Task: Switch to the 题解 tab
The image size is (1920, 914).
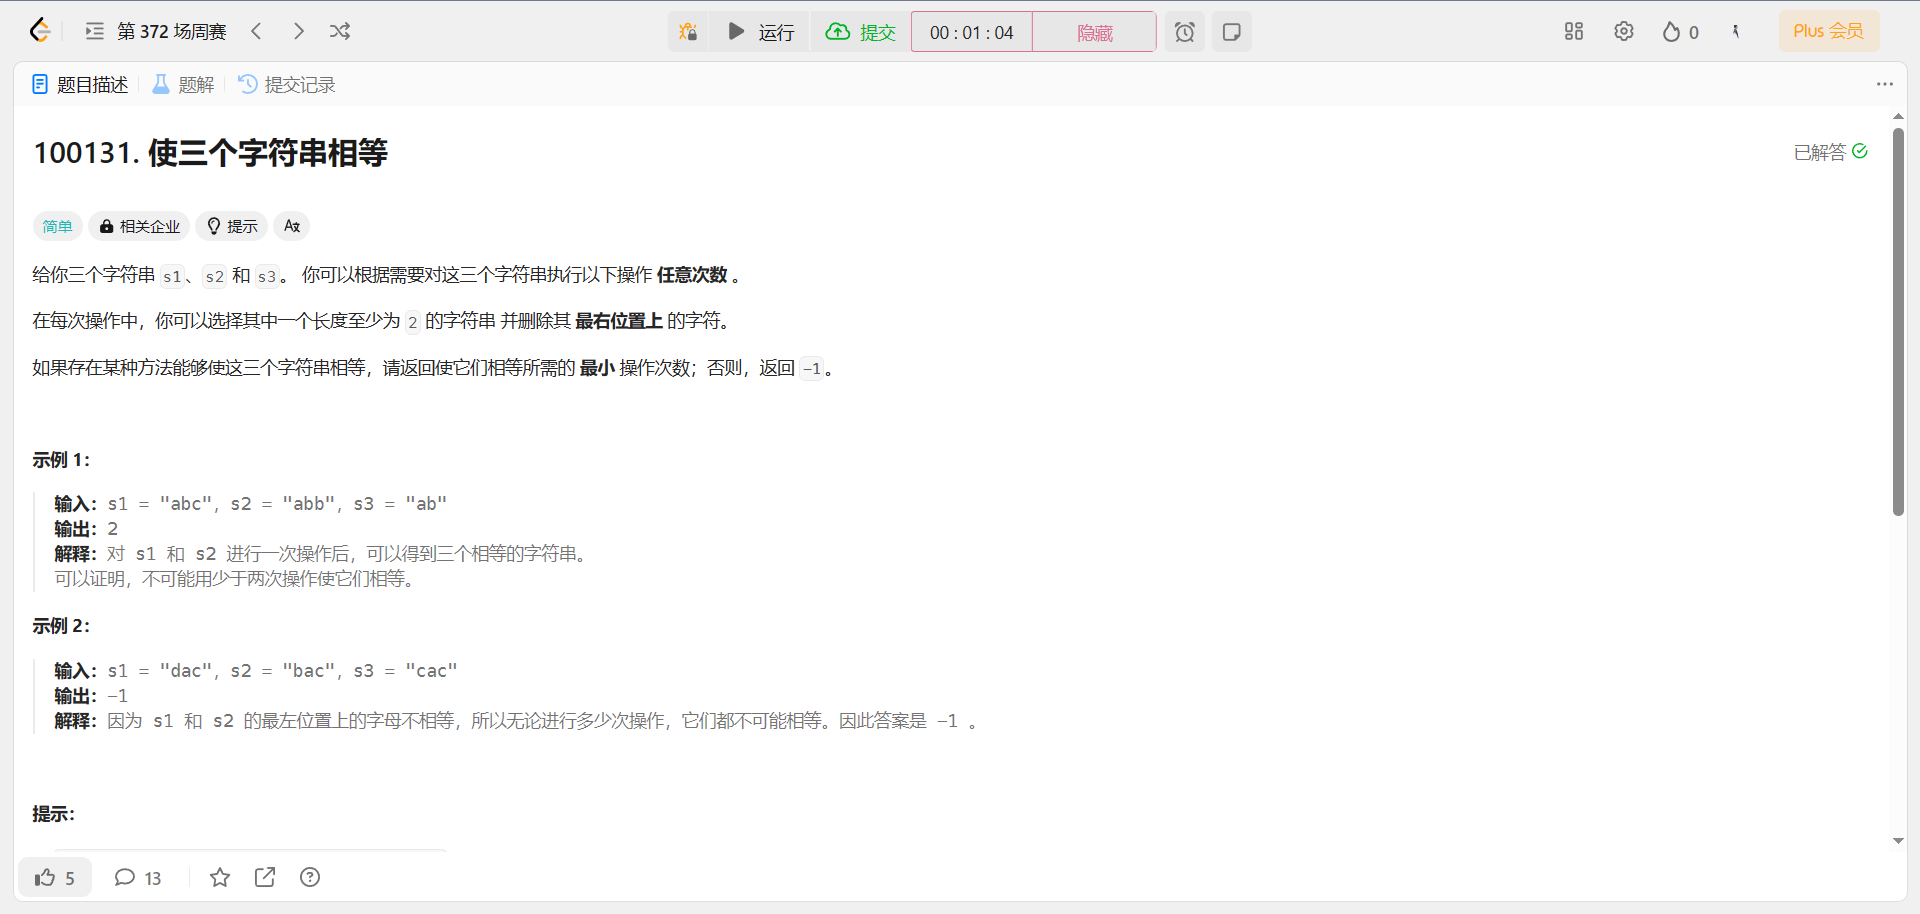Action: point(183,85)
